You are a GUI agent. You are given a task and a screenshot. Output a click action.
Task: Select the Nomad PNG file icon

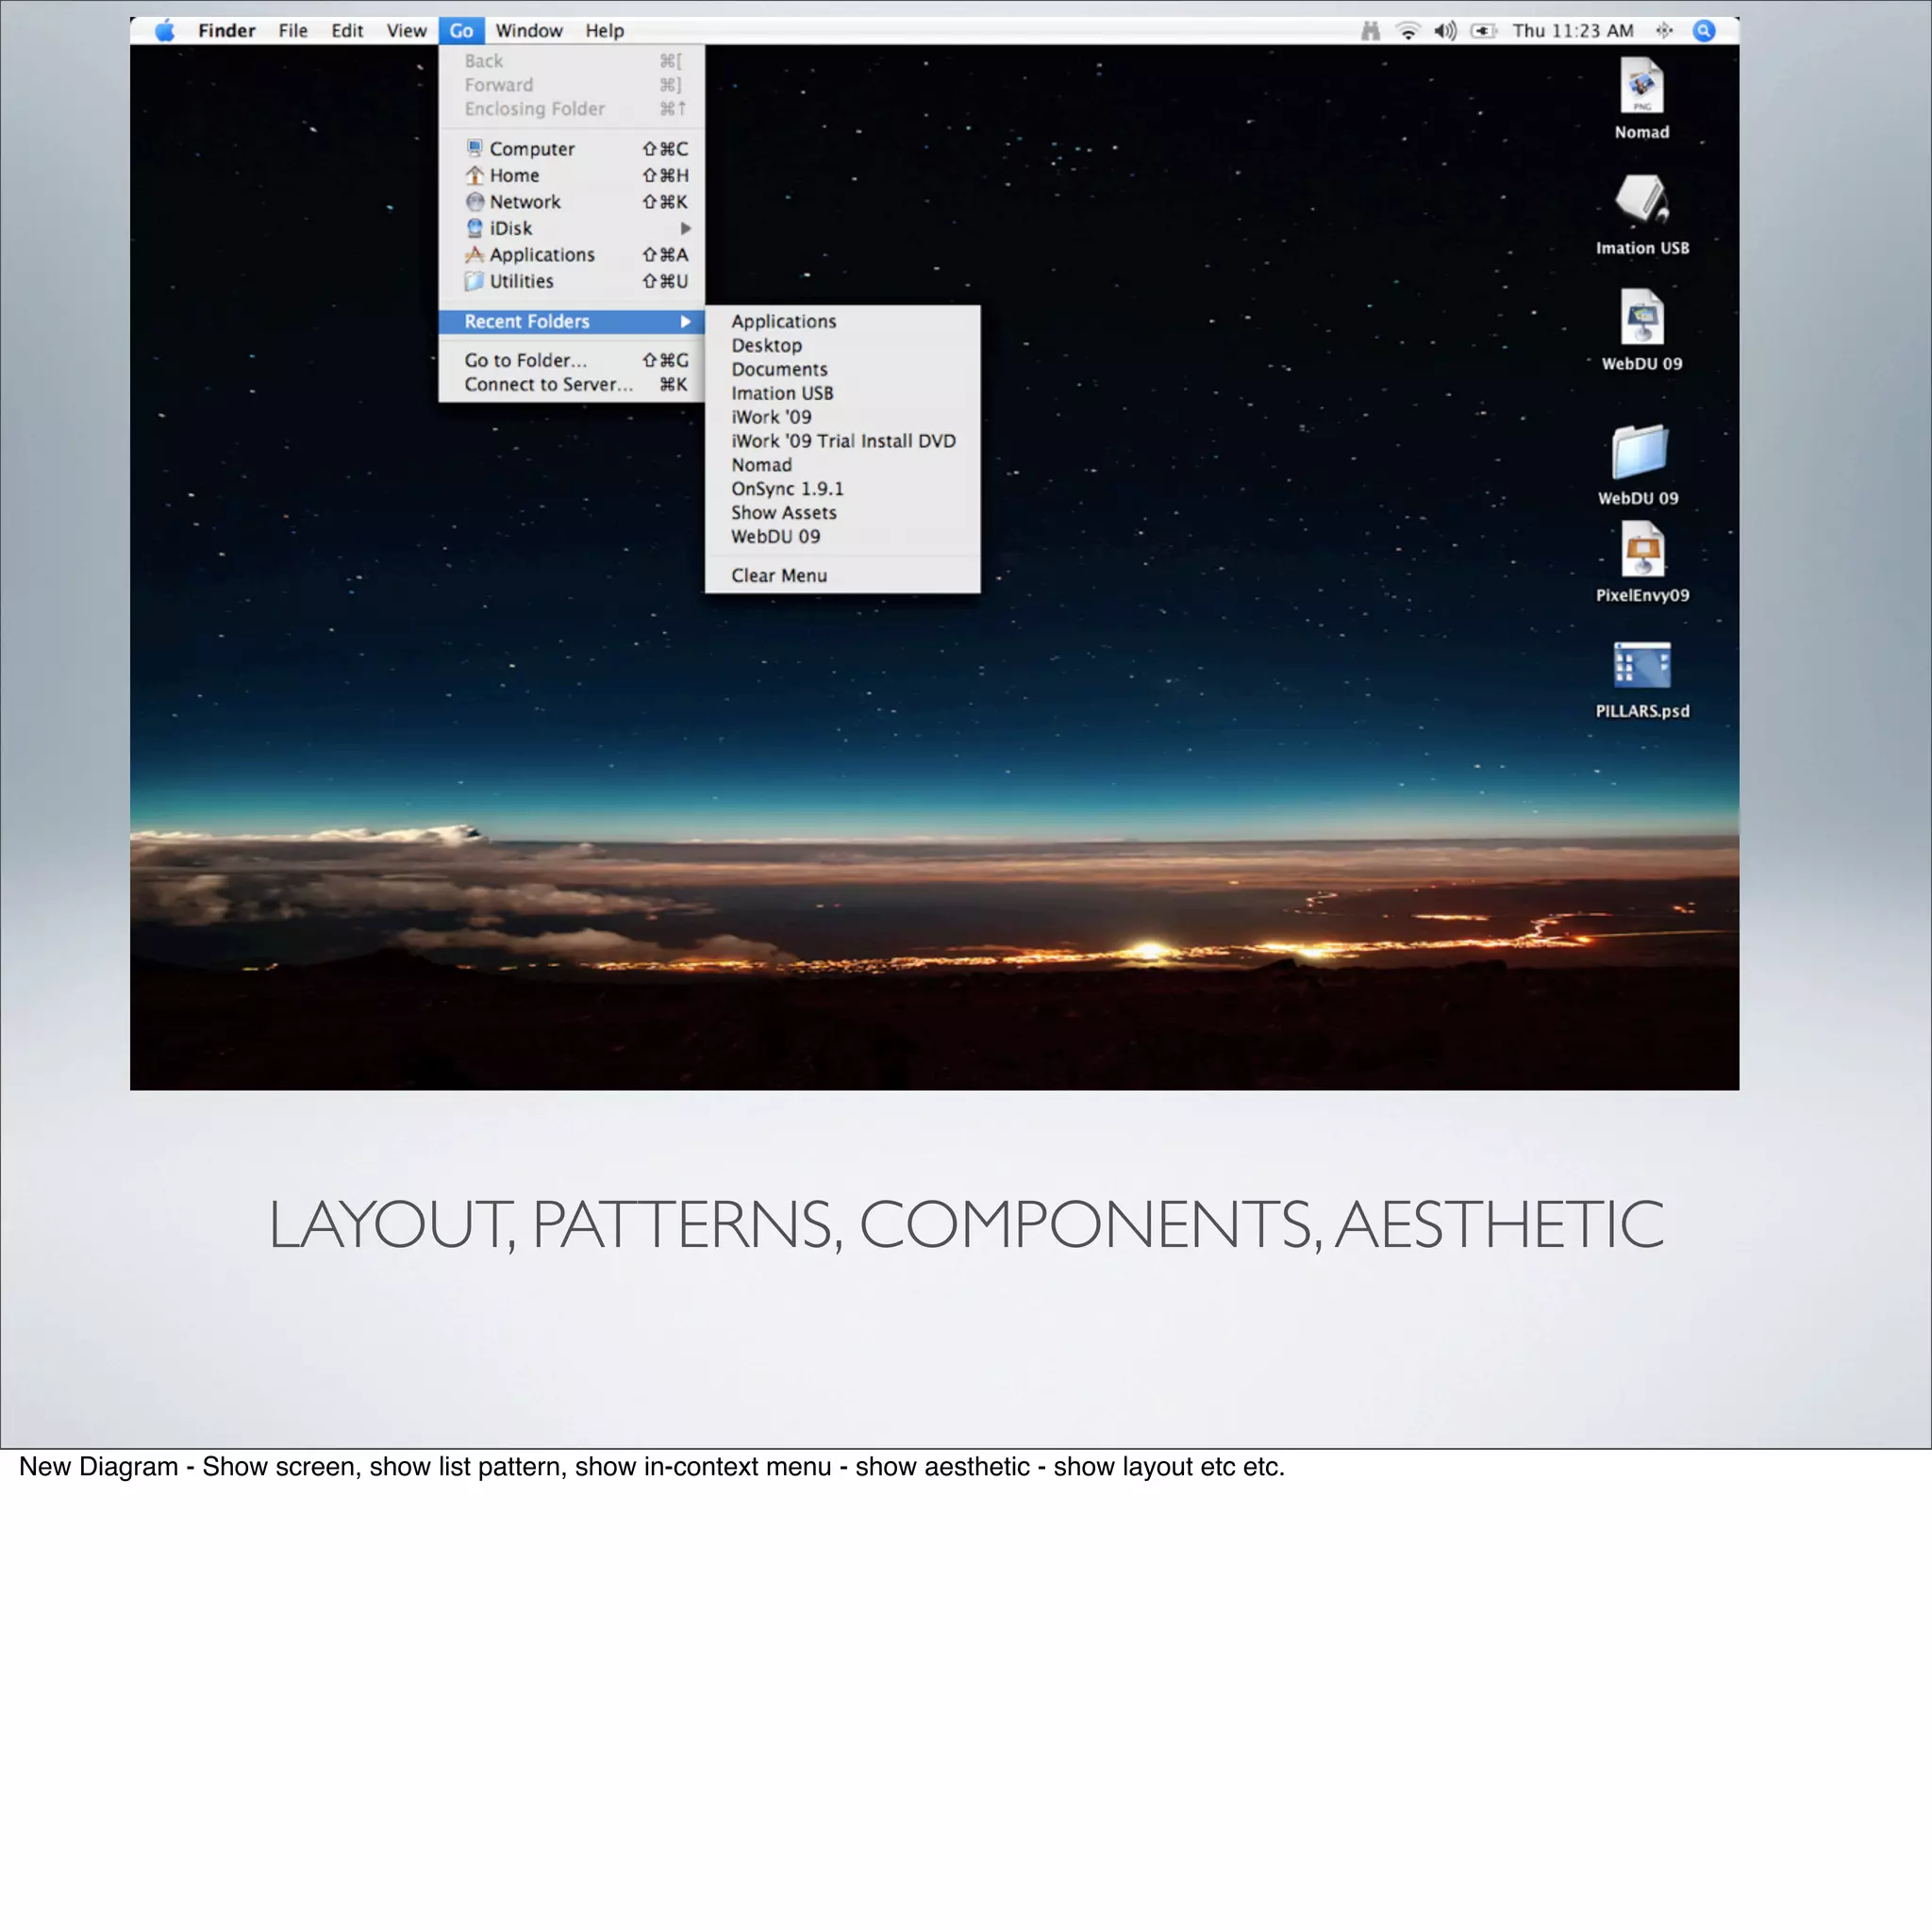(x=1641, y=87)
